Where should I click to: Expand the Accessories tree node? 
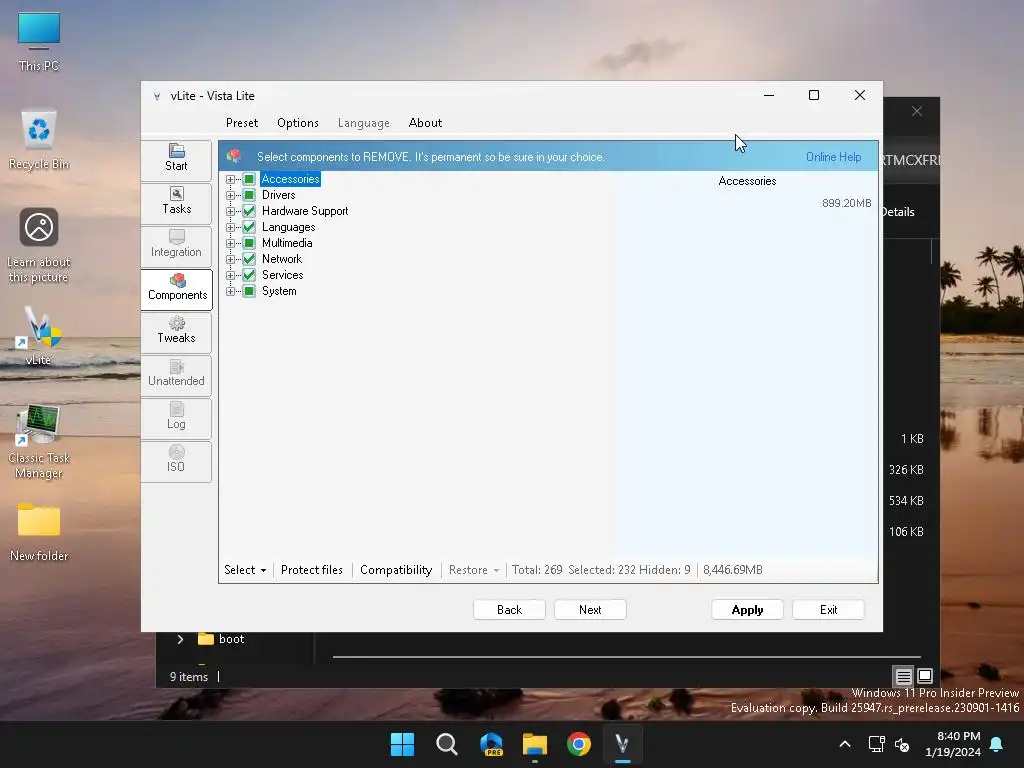[230, 179]
